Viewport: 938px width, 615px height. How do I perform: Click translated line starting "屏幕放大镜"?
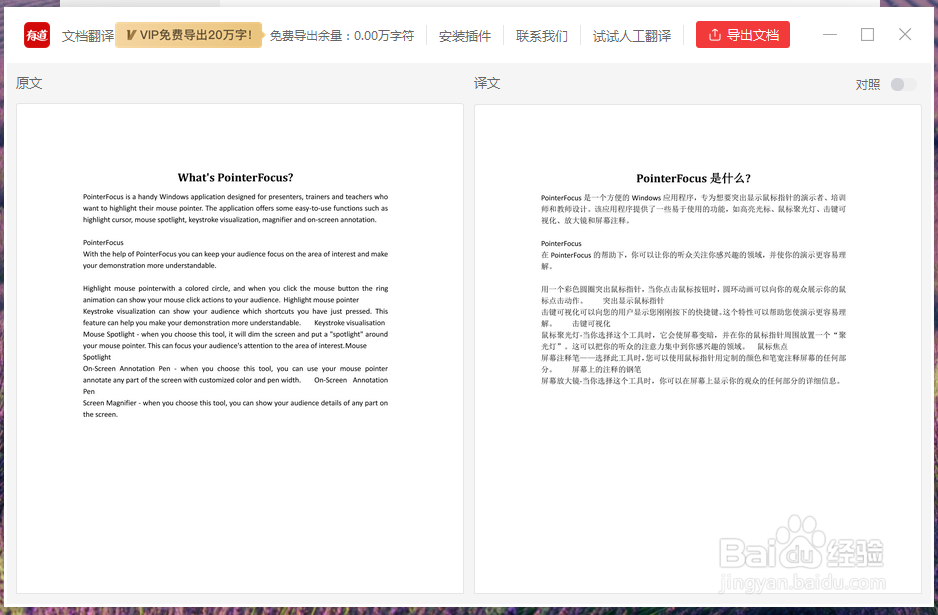click(x=691, y=380)
